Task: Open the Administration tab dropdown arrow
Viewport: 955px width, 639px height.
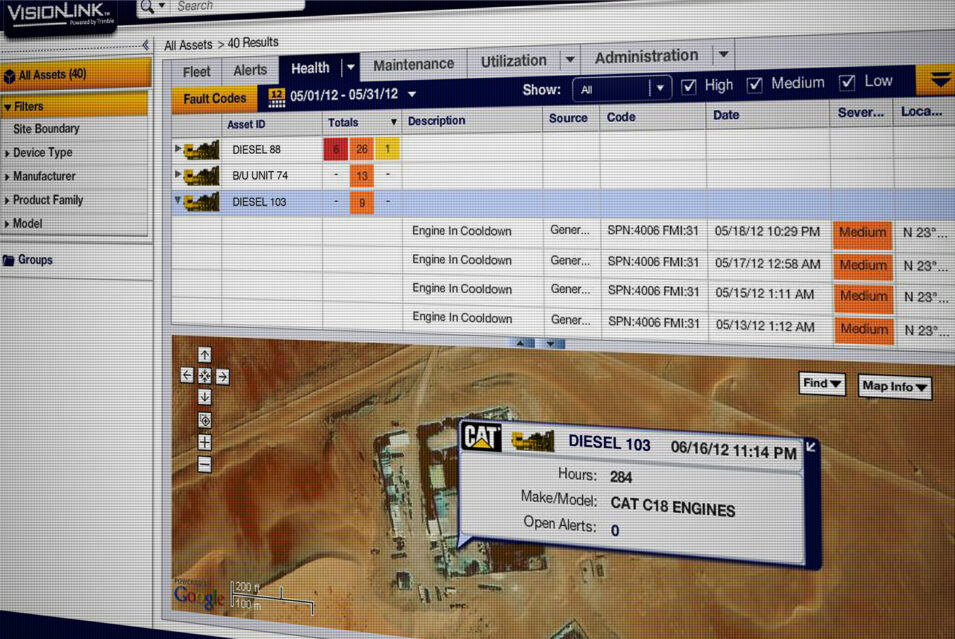Action: [x=724, y=55]
